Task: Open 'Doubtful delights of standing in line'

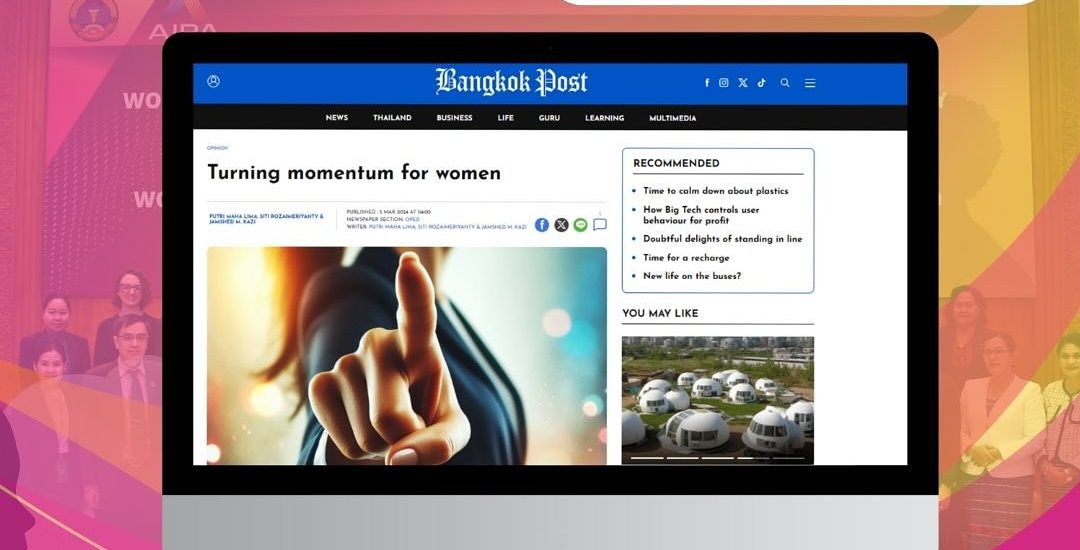Action: (x=723, y=239)
